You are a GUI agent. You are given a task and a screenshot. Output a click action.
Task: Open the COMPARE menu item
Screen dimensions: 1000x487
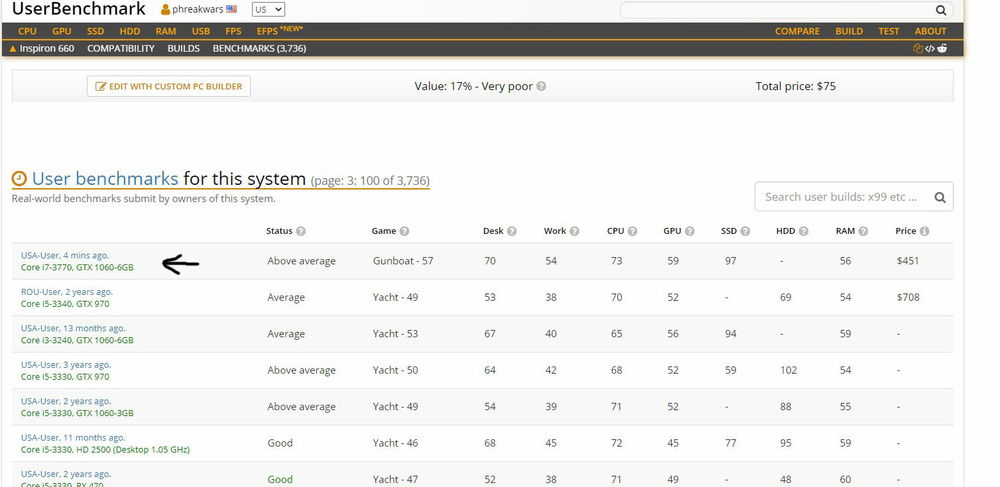(797, 31)
